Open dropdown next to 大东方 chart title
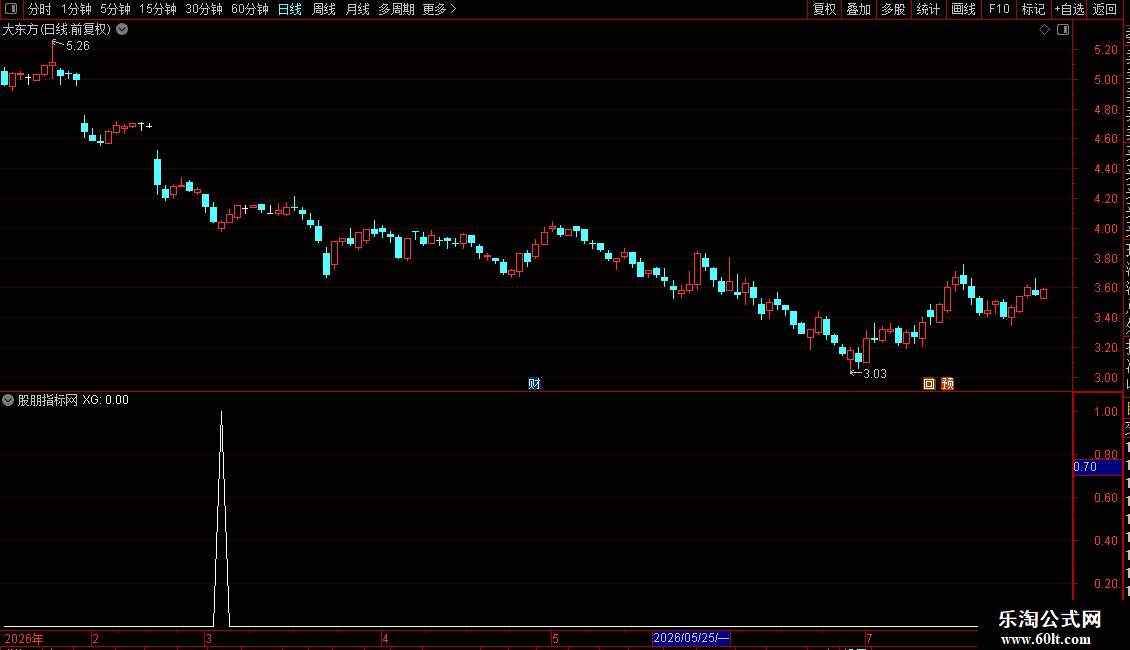Screen dimensions: 1130x650 pos(123,30)
